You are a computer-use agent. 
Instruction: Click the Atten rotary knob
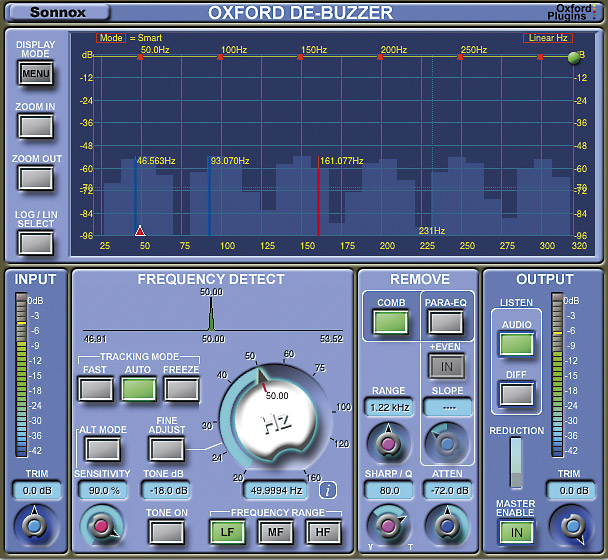[x=447, y=526]
